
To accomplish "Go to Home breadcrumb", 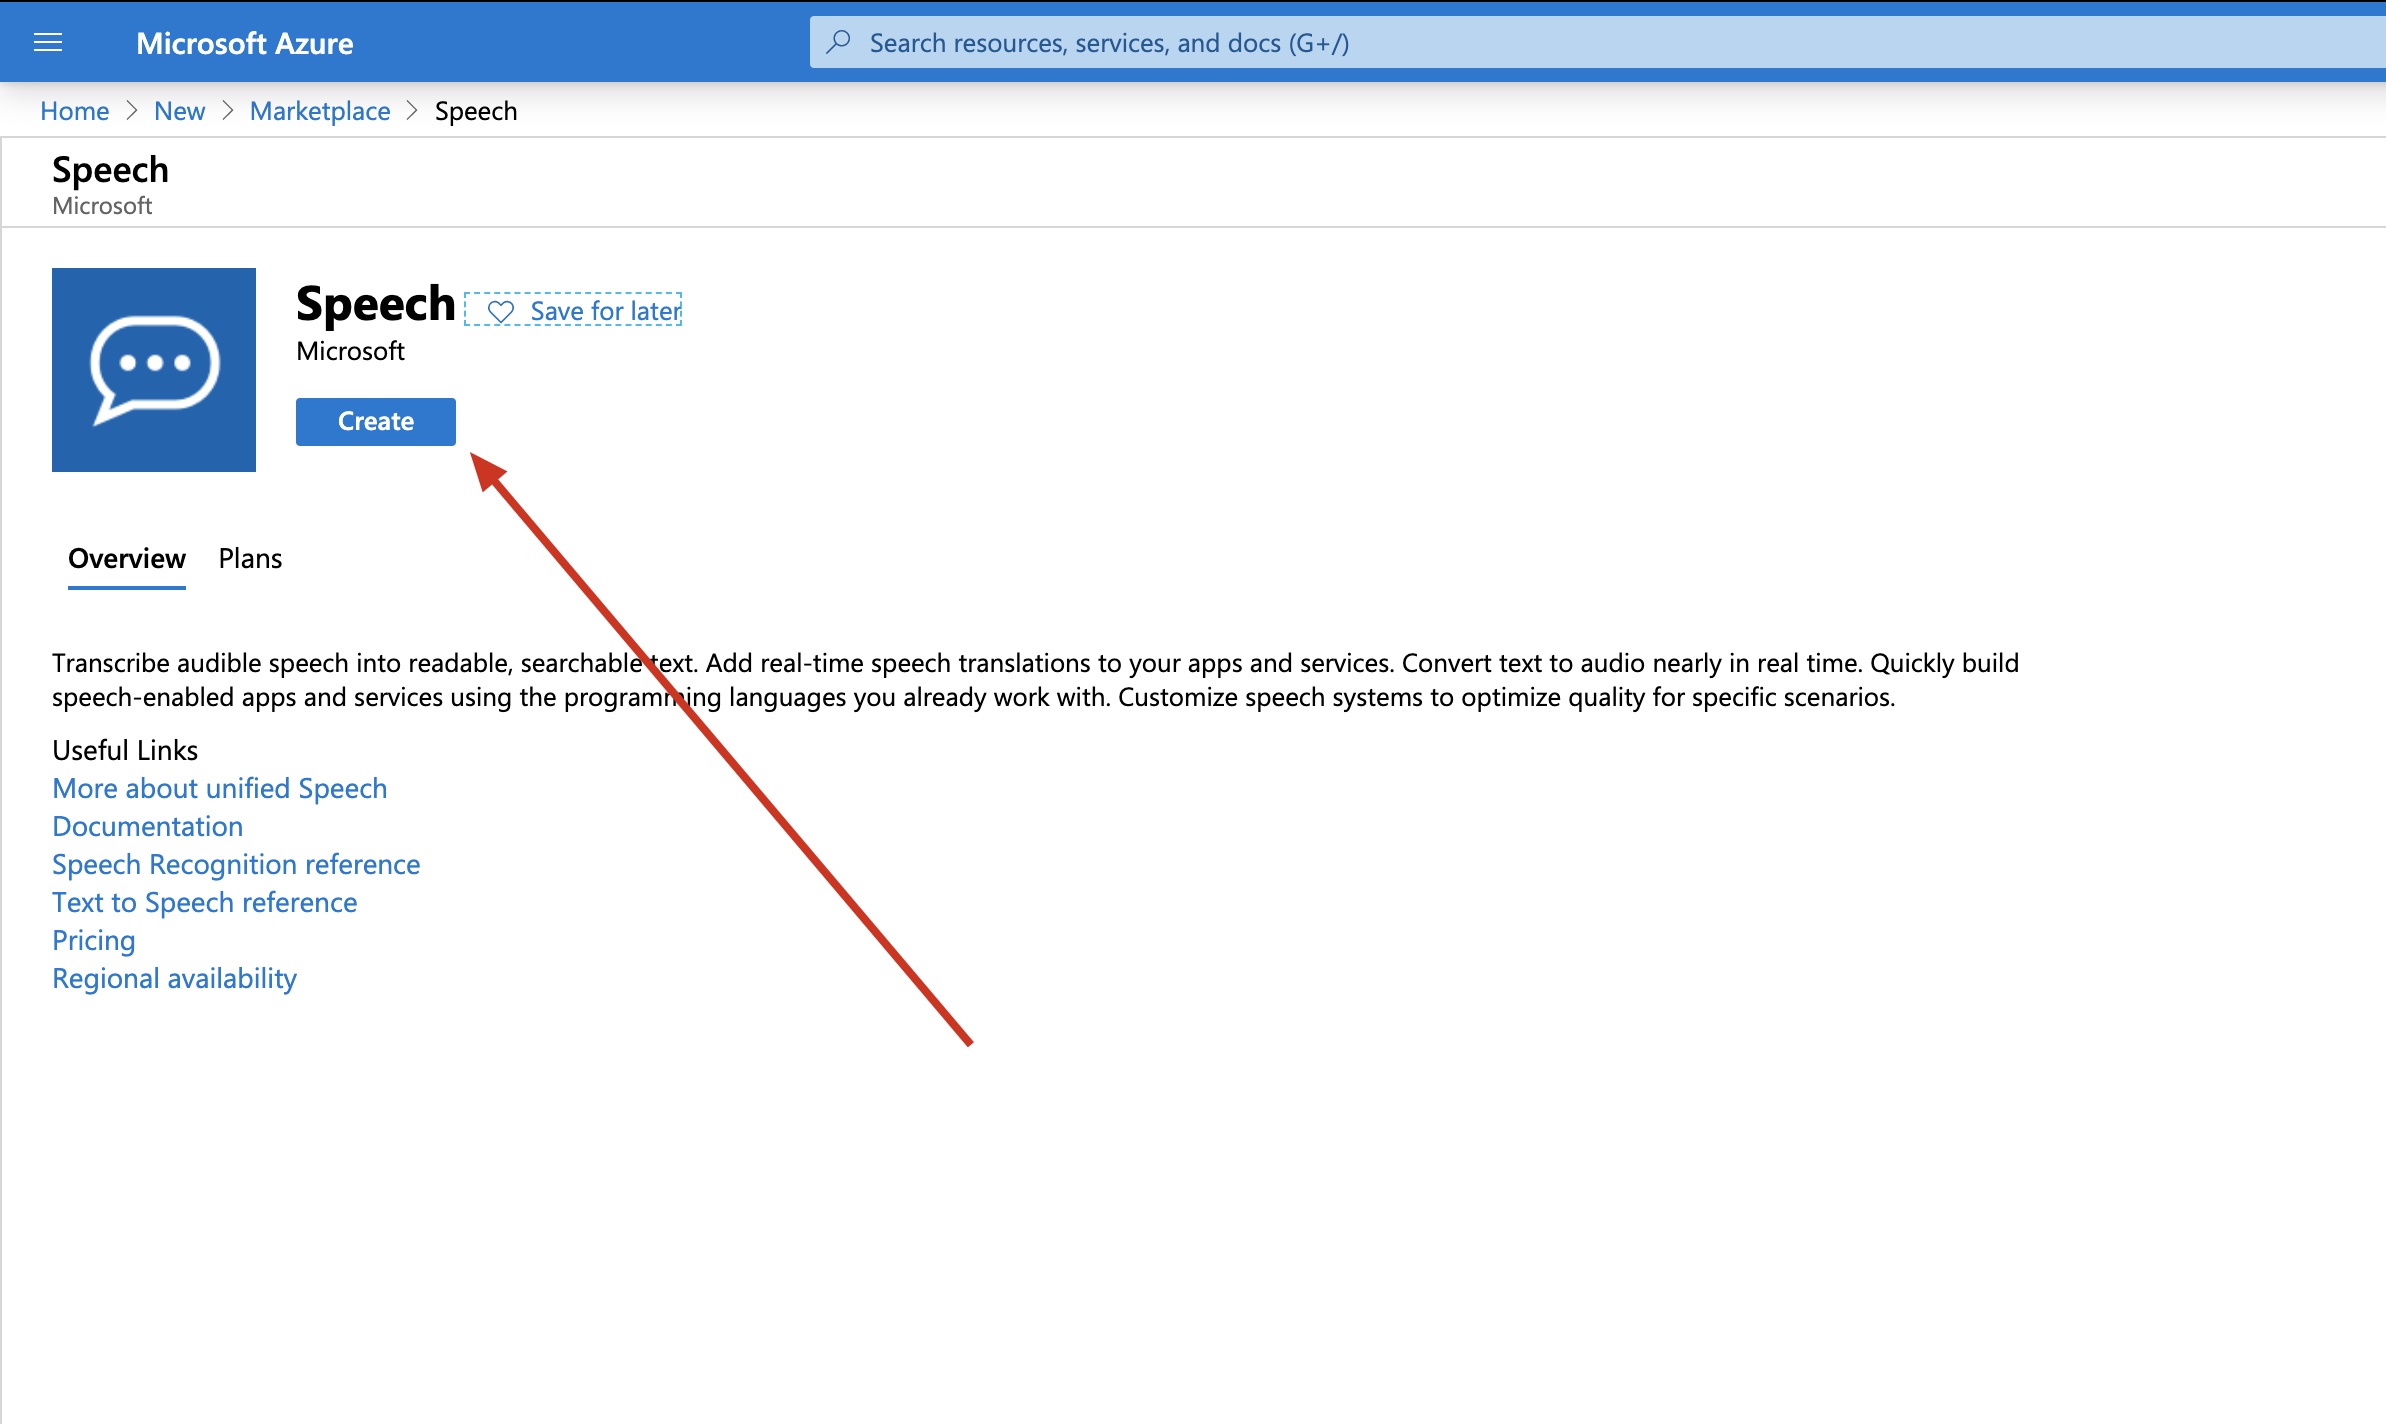I will (x=74, y=111).
